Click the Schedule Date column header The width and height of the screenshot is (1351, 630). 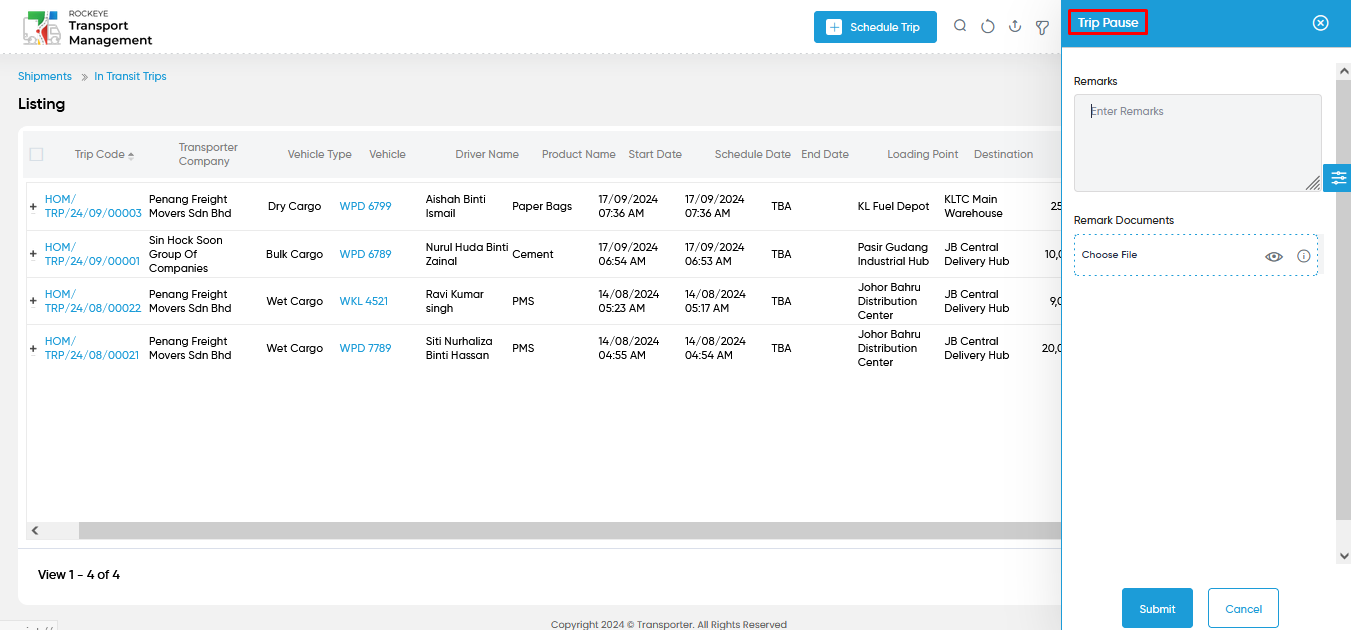pyautogui.click(x=753, y=154)
